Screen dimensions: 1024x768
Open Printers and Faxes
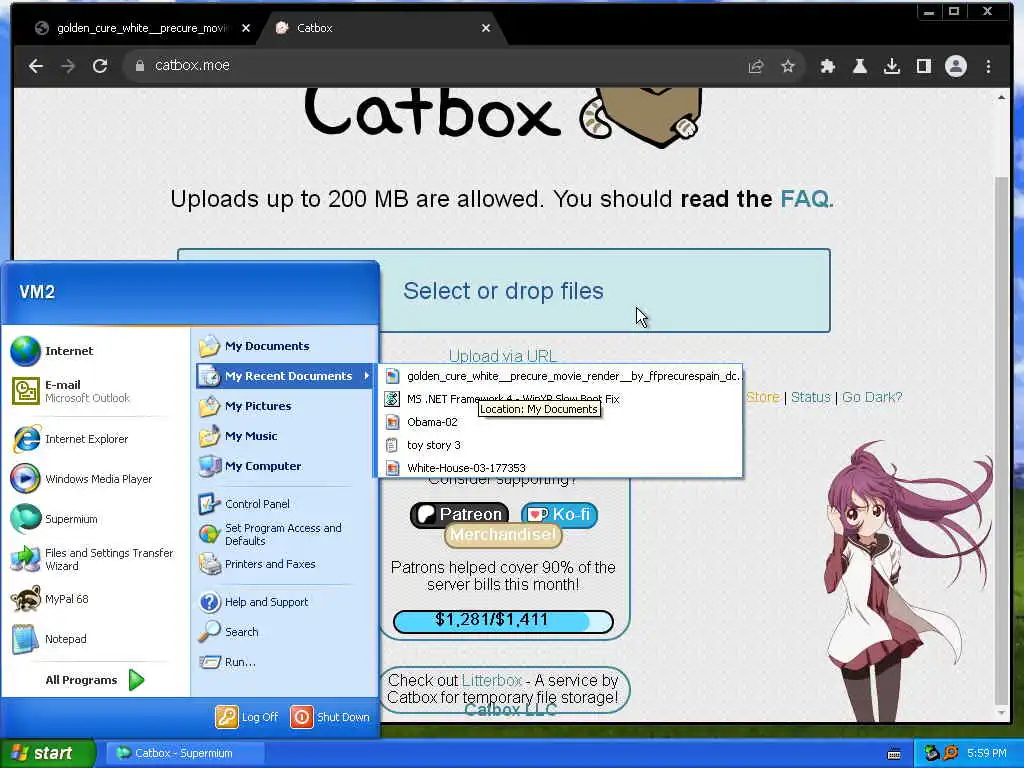coord(285,564)
